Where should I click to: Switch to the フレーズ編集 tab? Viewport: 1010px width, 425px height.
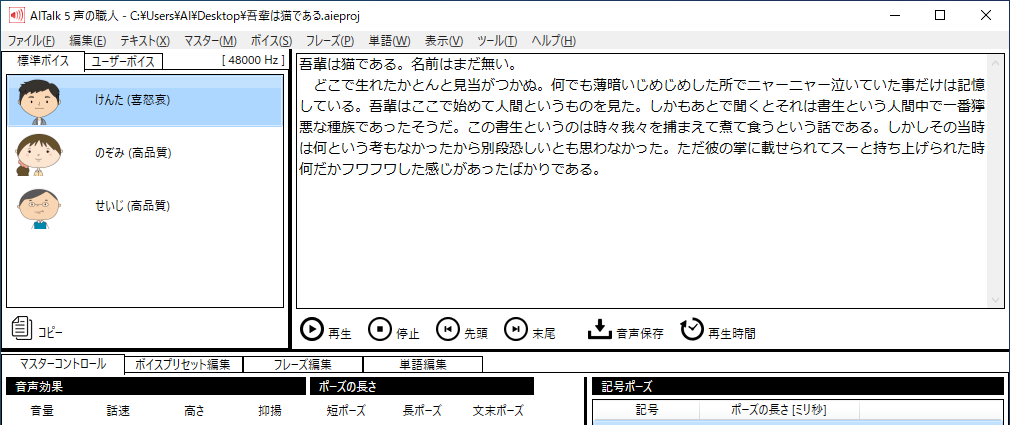click(303, 364)
